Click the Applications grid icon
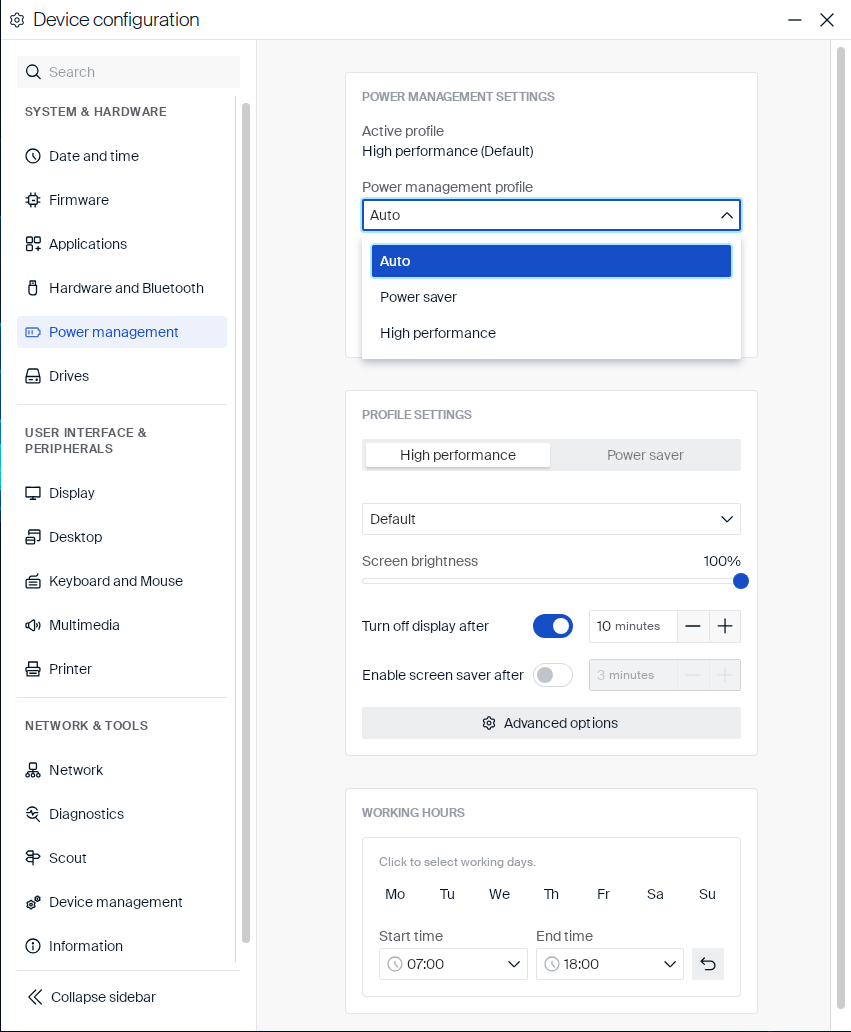Image resolution: width=851 pixels, height=1032 pixels. (x=33, y=244)
